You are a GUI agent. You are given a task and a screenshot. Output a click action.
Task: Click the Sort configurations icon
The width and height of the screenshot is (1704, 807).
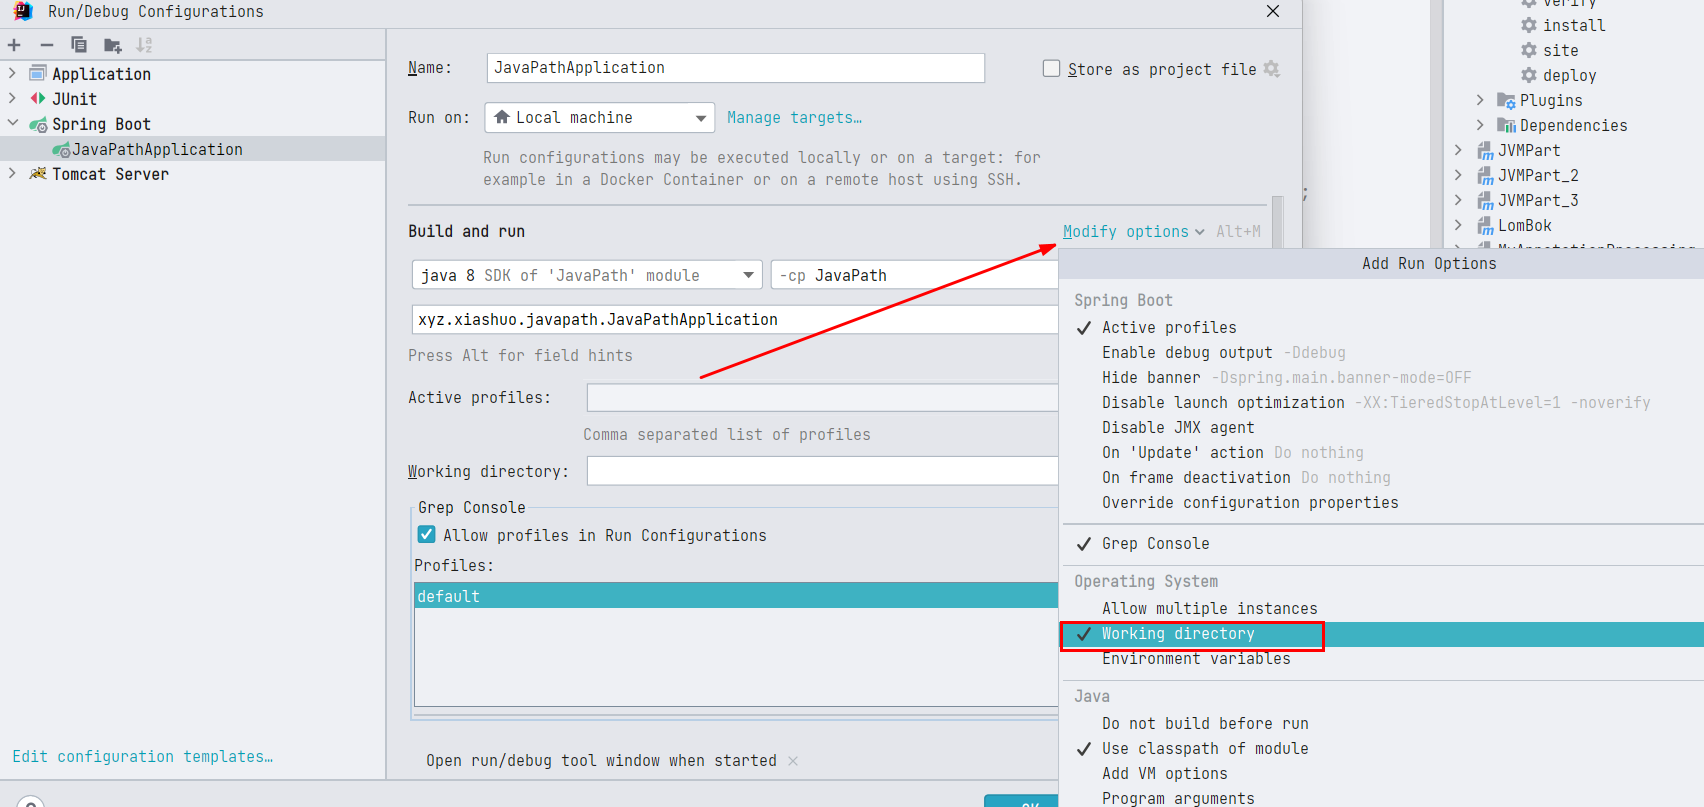(x=145, y=45)
